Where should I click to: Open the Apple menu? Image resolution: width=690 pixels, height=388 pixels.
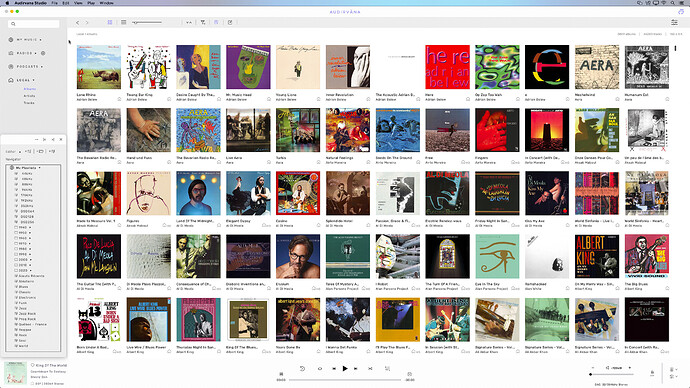(x=7, y=3)
